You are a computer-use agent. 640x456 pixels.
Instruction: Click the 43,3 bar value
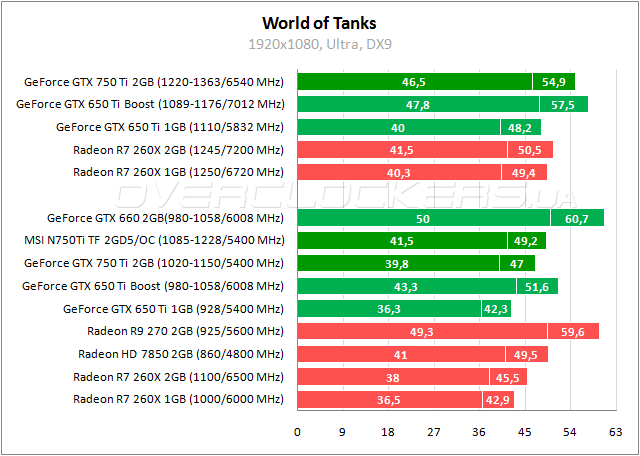[x=406, y=287]
